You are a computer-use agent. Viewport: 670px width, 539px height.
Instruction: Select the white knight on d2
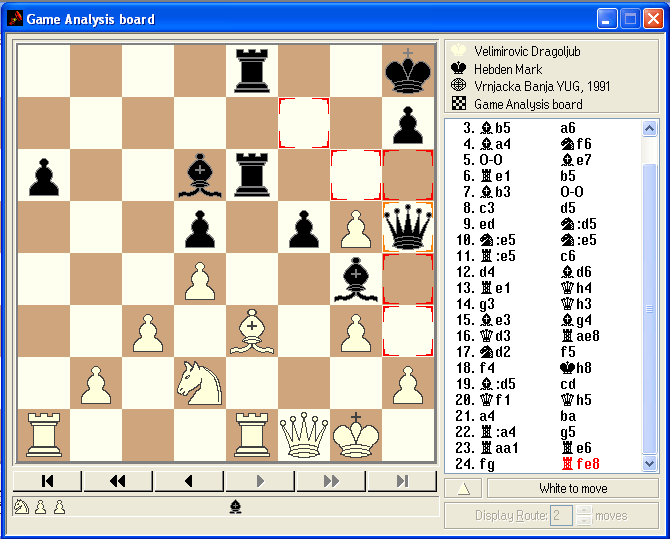200,382
